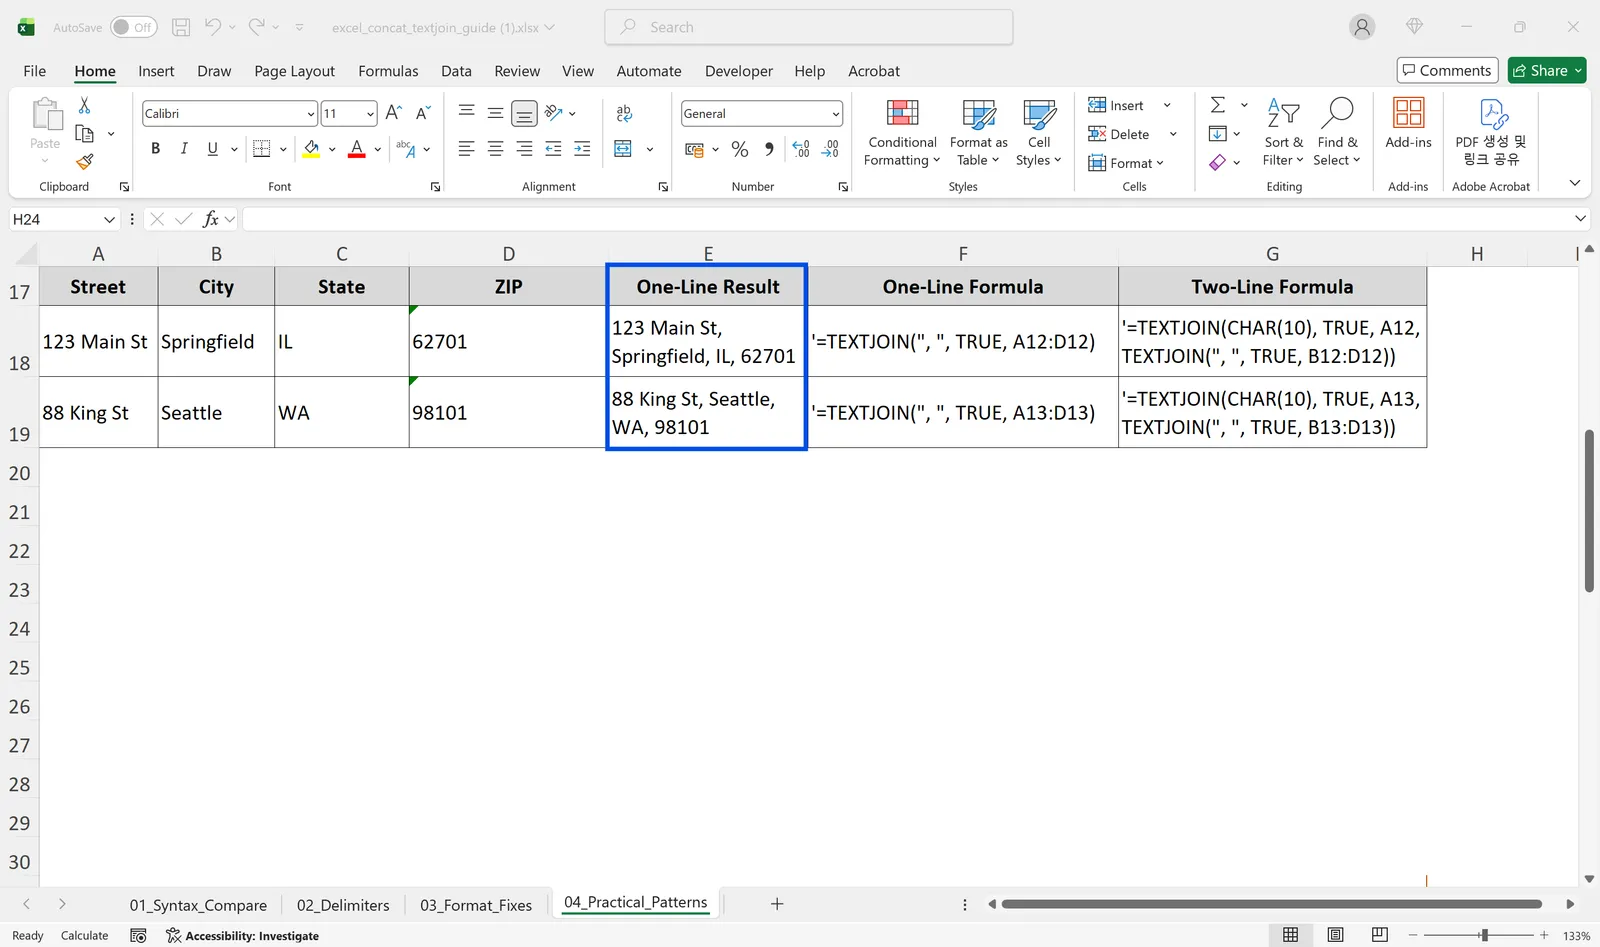Open Accessibility Investigate status item

(242, 936)
